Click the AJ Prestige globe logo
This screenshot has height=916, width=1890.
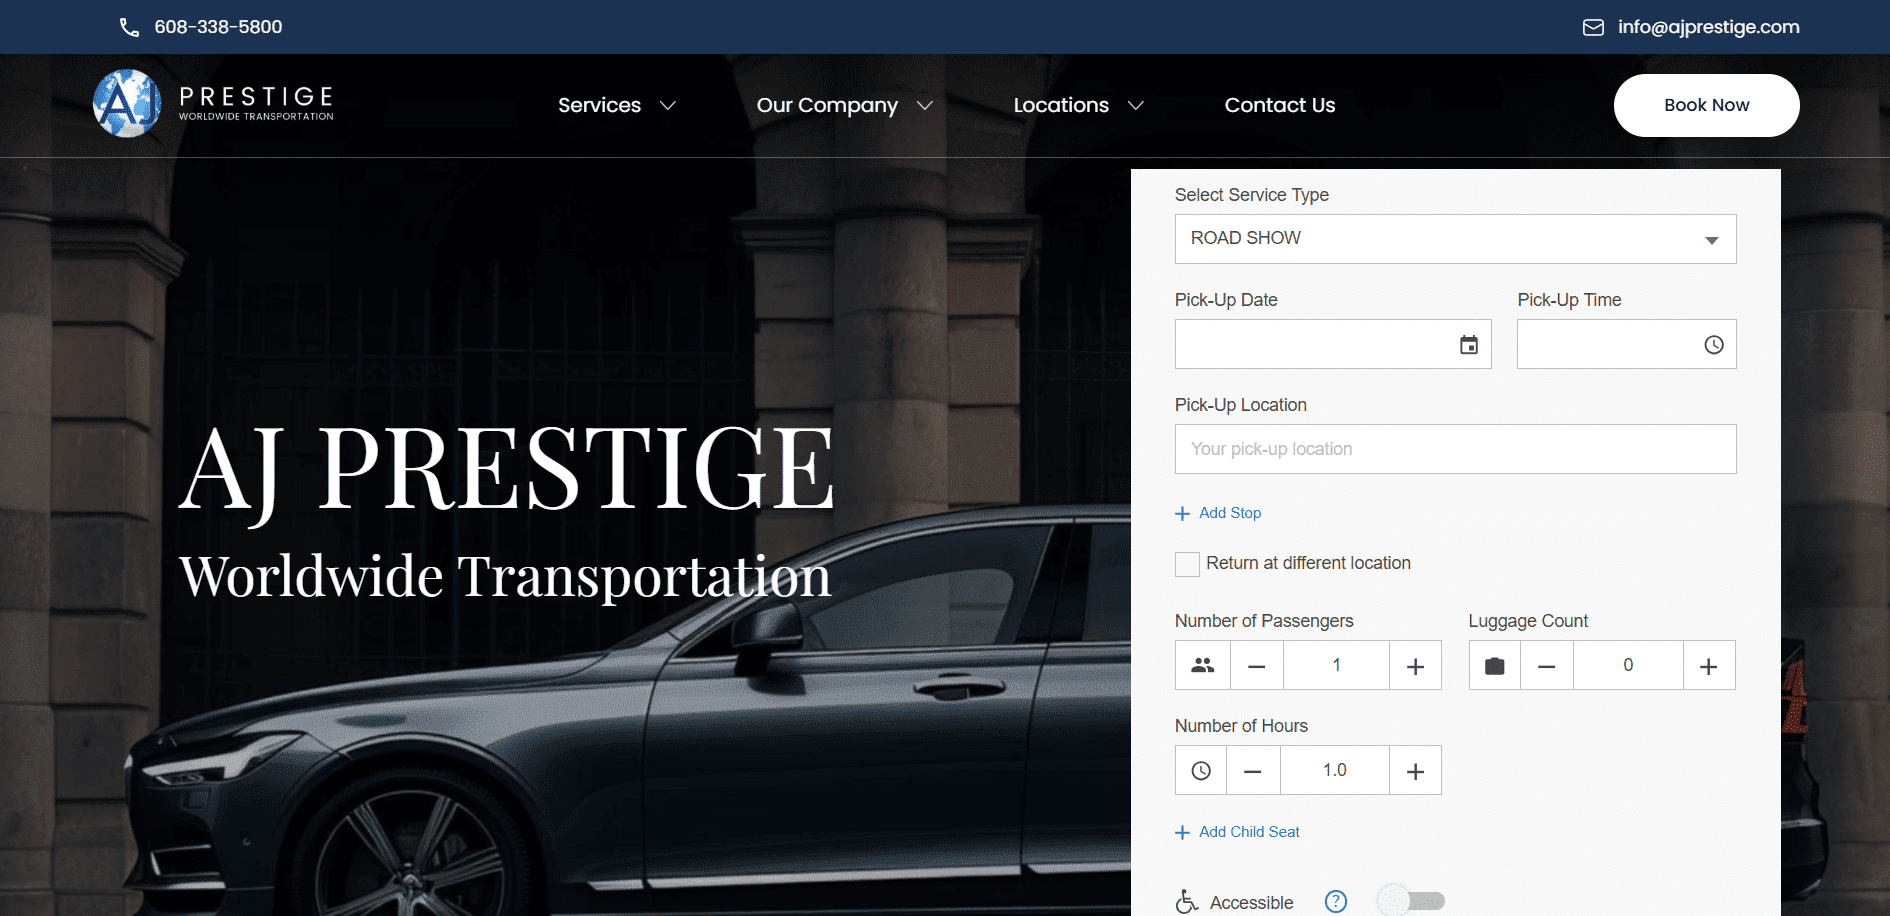coord(127,103)
